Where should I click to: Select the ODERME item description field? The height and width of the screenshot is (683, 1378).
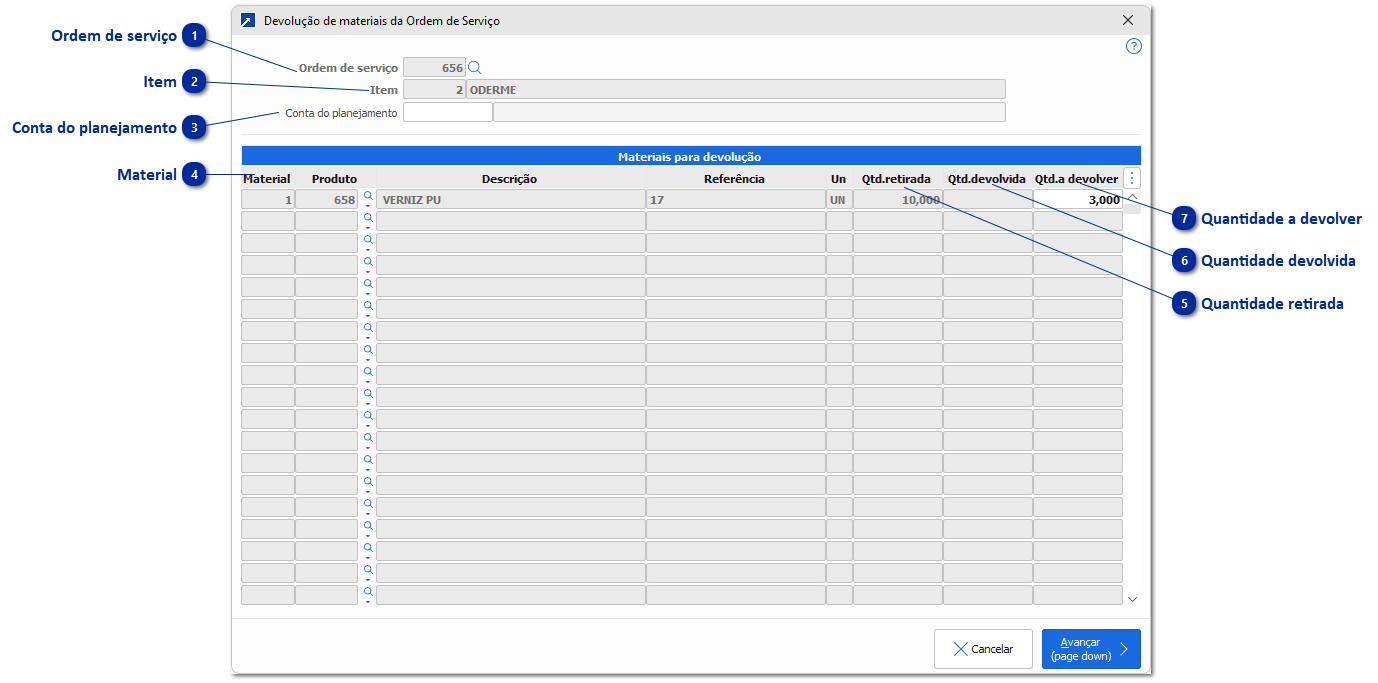(x=736, y=90)
